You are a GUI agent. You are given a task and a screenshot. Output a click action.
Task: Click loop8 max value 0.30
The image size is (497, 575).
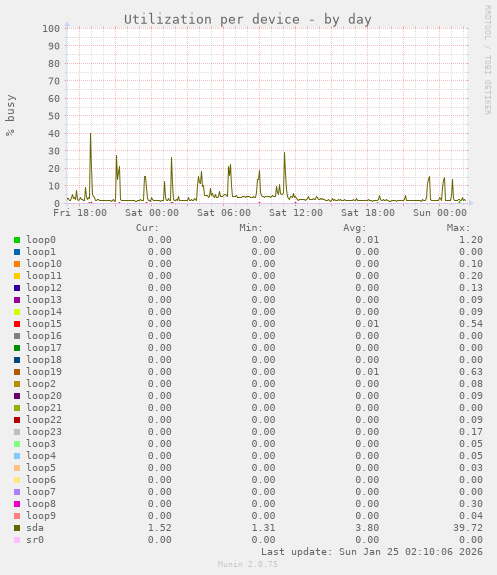[471, 504]
